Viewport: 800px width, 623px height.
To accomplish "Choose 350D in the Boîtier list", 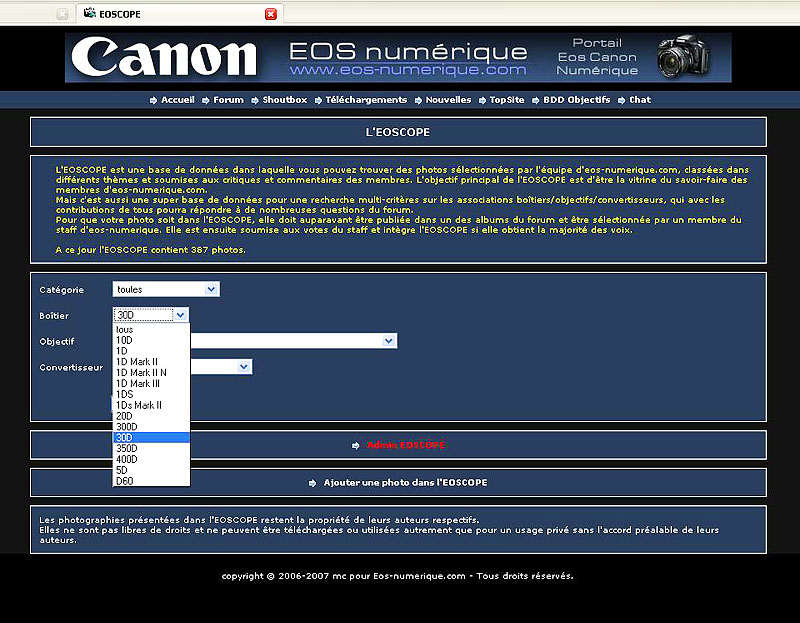I will [151, 448].
